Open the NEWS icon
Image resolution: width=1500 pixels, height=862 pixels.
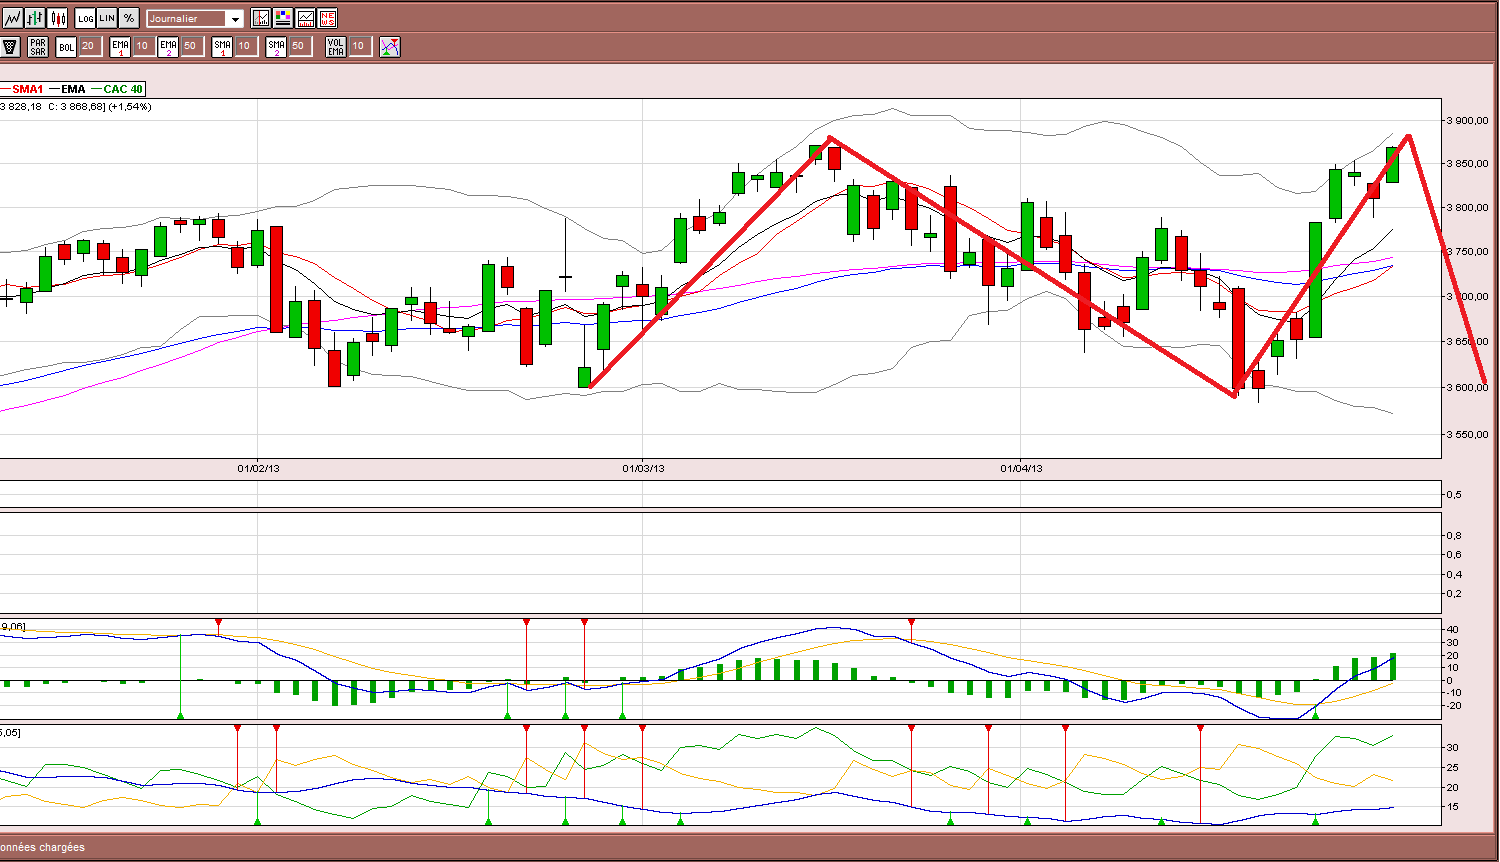click(327, 18)
